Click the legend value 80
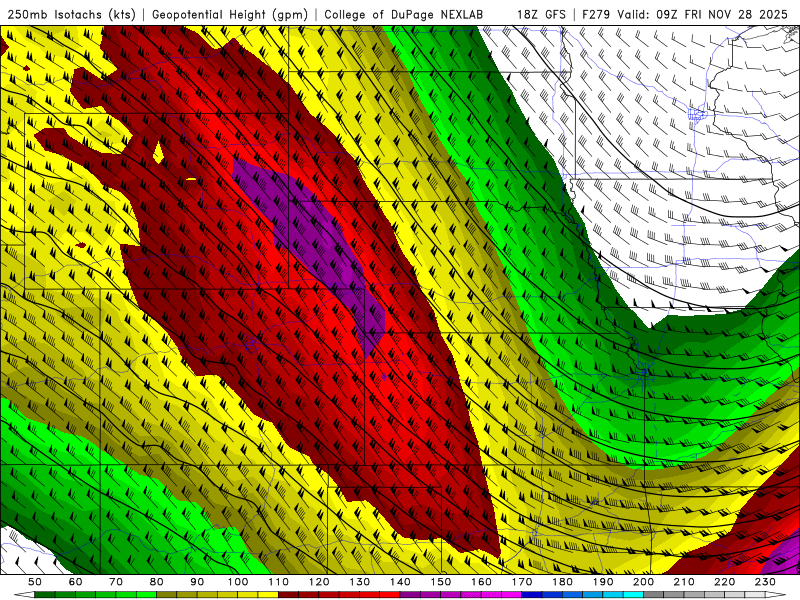The image size is (800, 600). [x=157, y=582]
